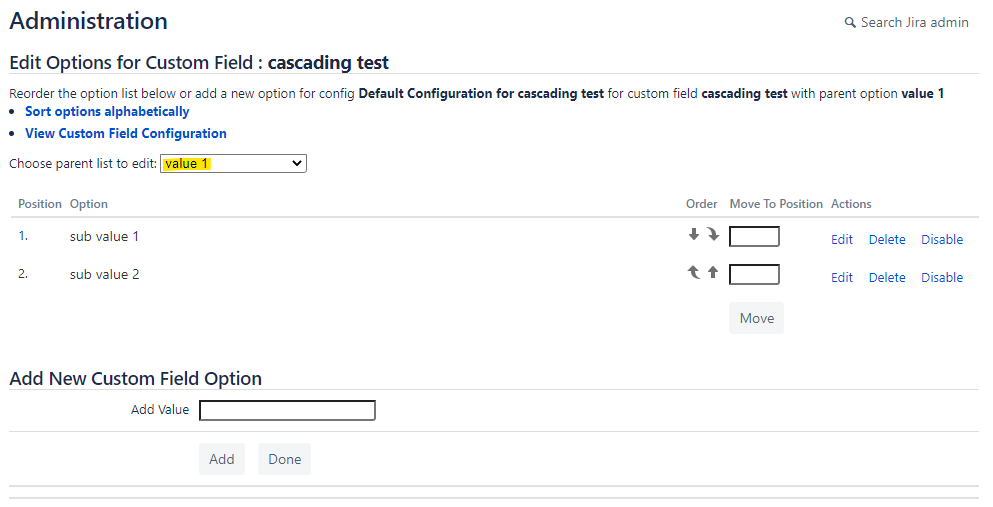Delete the sub value 1 option
The width and height of the screenshot is (993, 507).
(x=887, y=240)
